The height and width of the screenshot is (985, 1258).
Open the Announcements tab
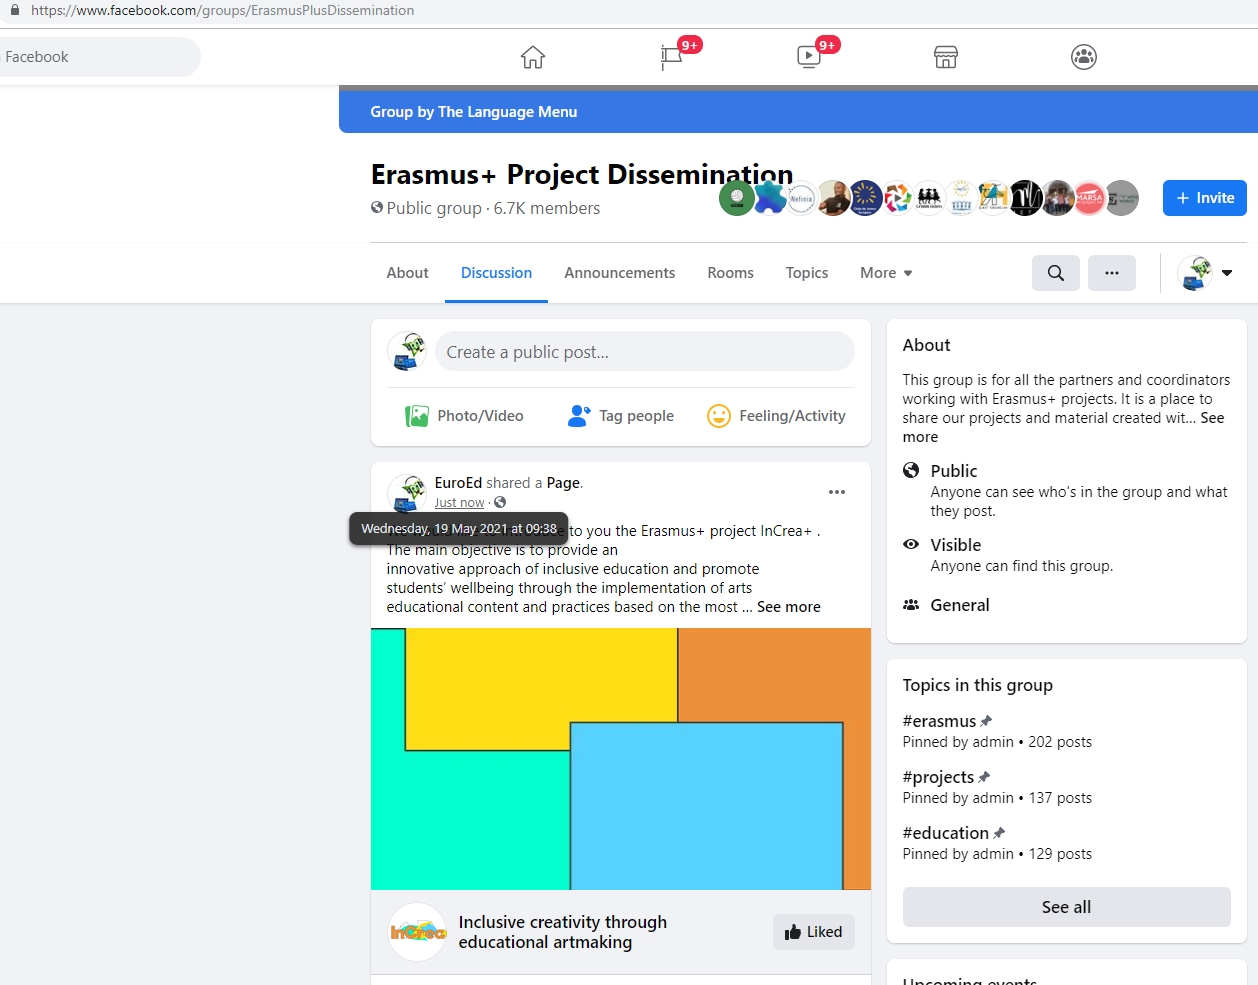click(x=620, y=273)
